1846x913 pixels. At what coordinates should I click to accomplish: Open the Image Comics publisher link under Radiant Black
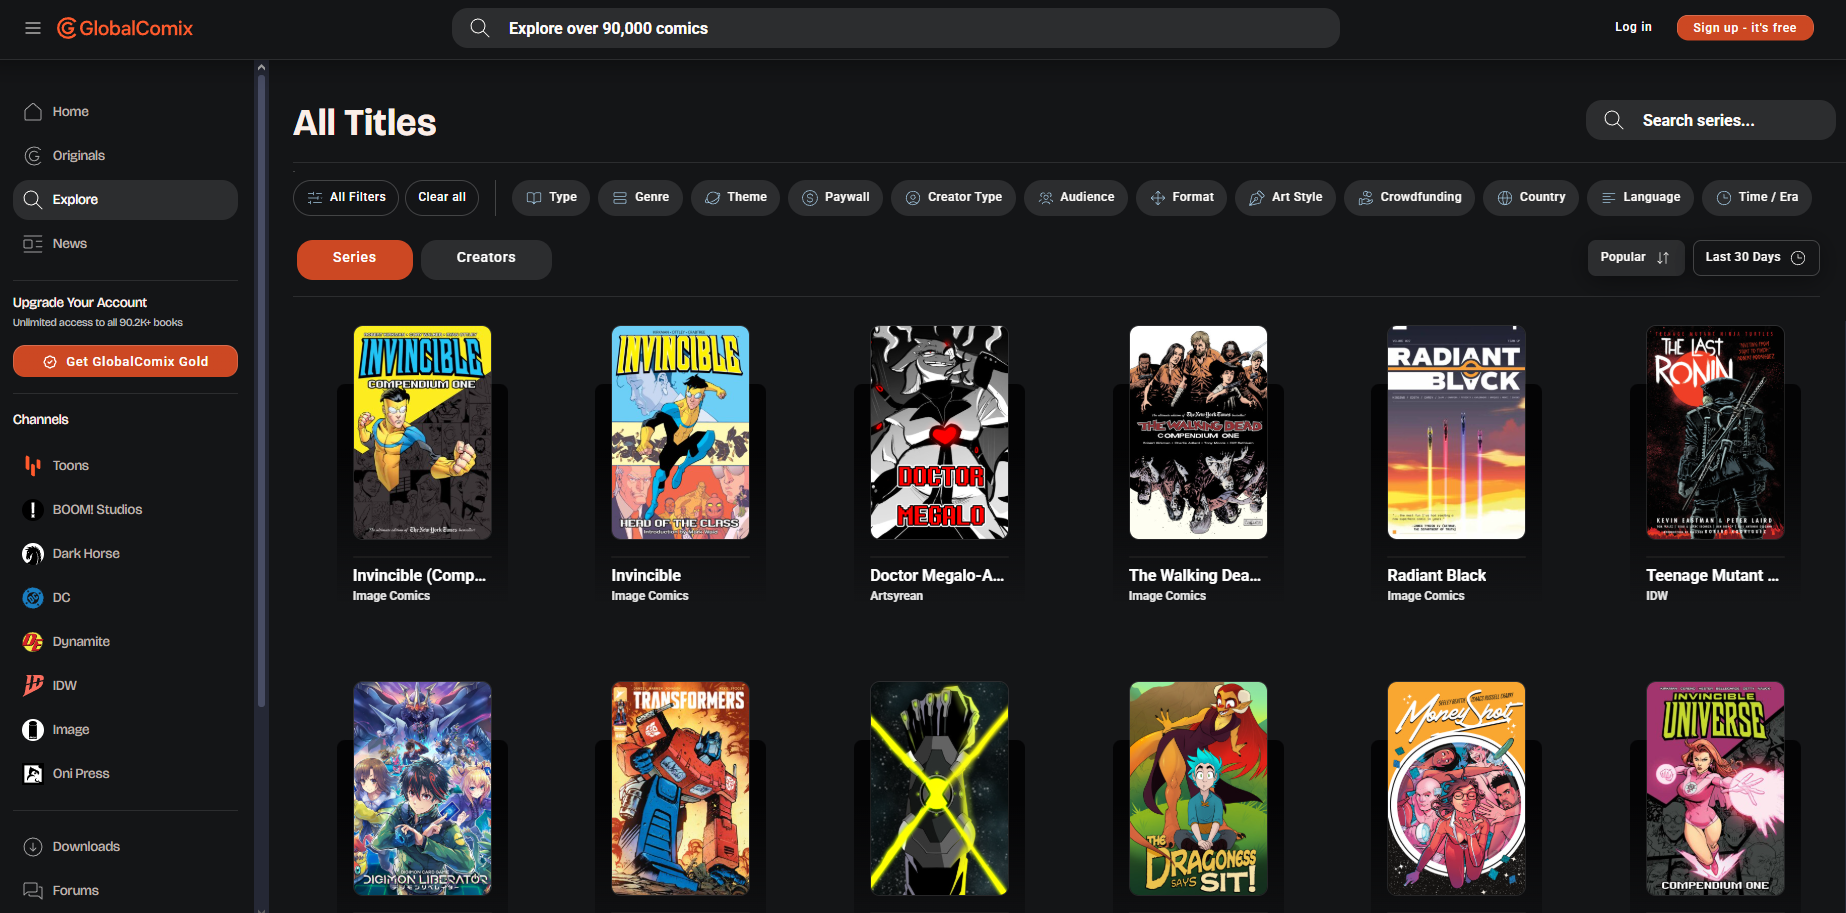coord(1426,596)
